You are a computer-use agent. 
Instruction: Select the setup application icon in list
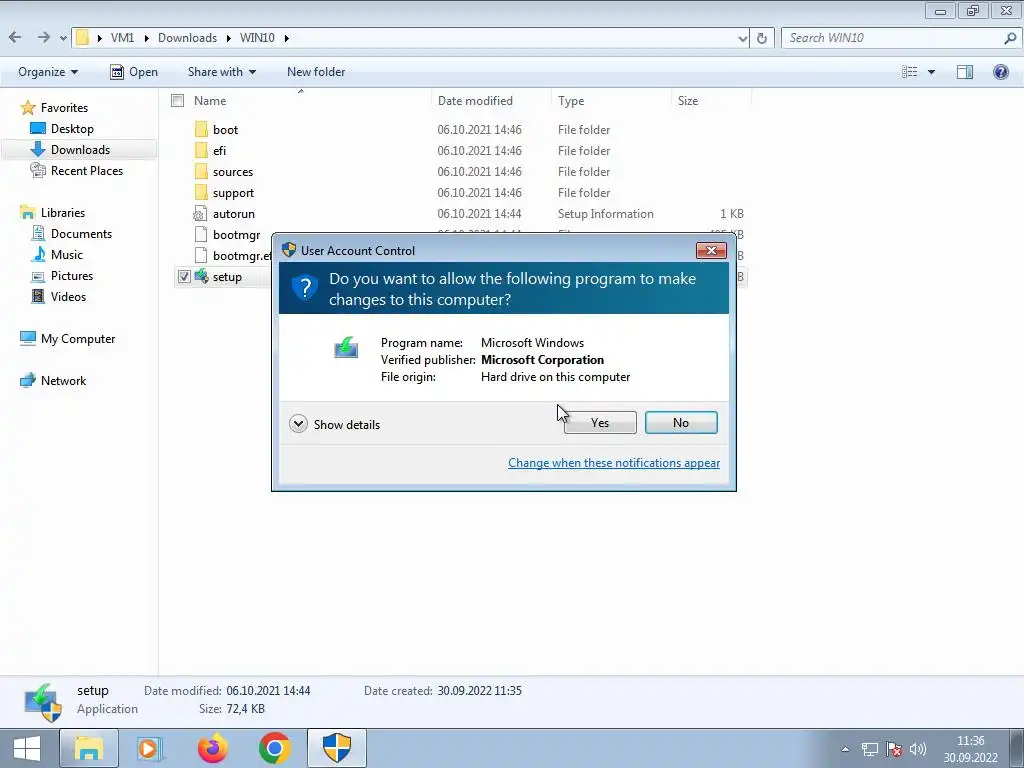pyautogui.click(x=202, y=276)
